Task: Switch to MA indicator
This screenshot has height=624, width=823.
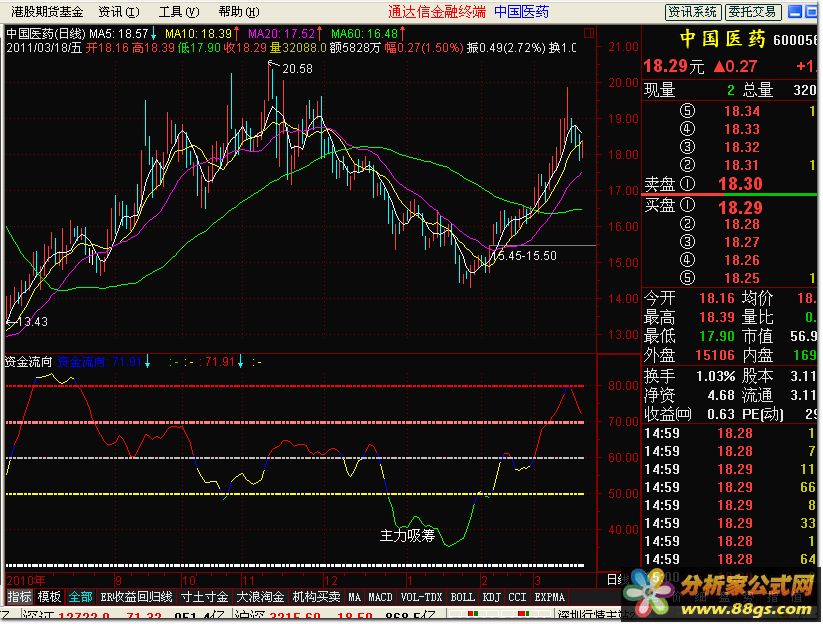Action: point(354,597)
